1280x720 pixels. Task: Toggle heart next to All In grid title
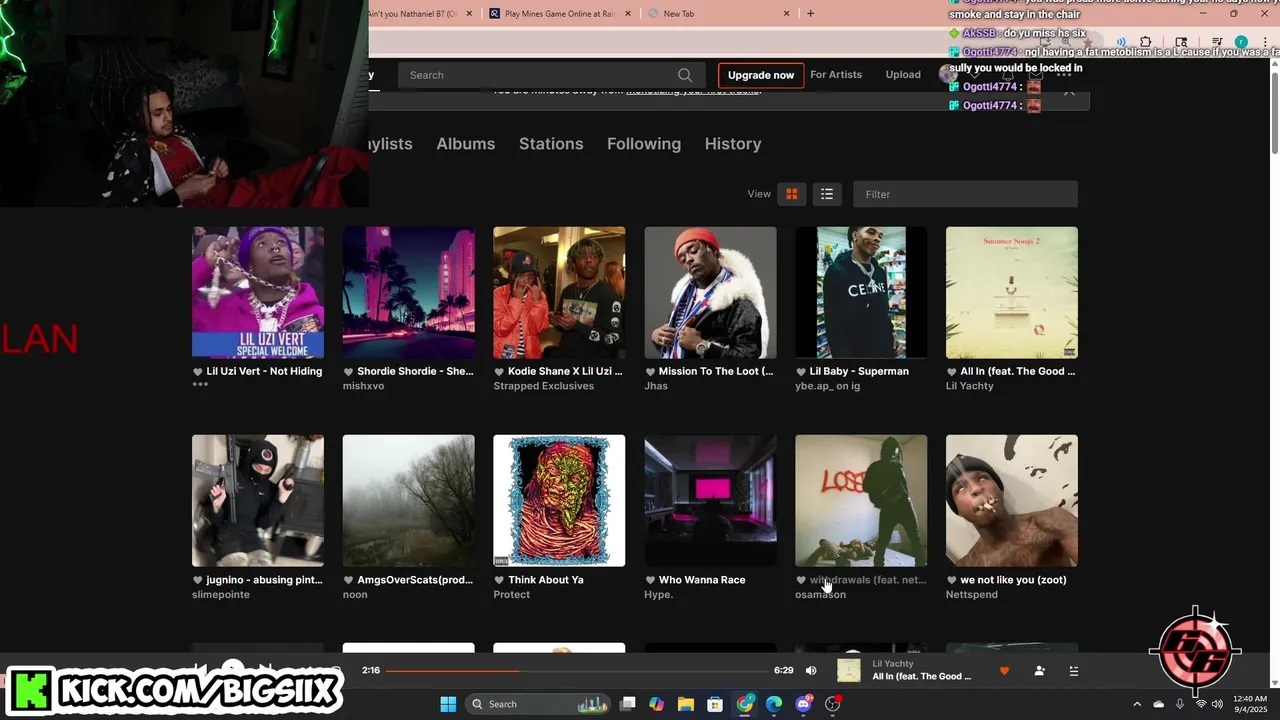[952, 371]
